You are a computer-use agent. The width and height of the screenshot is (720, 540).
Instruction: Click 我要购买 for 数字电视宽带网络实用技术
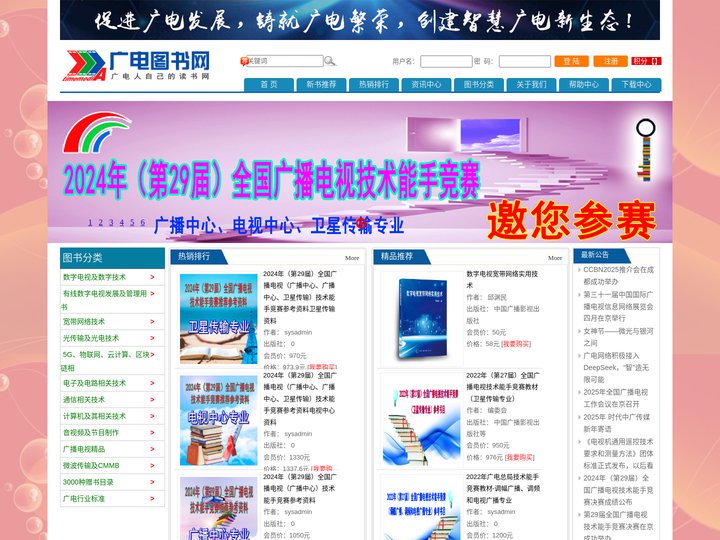tap(516, 344)
